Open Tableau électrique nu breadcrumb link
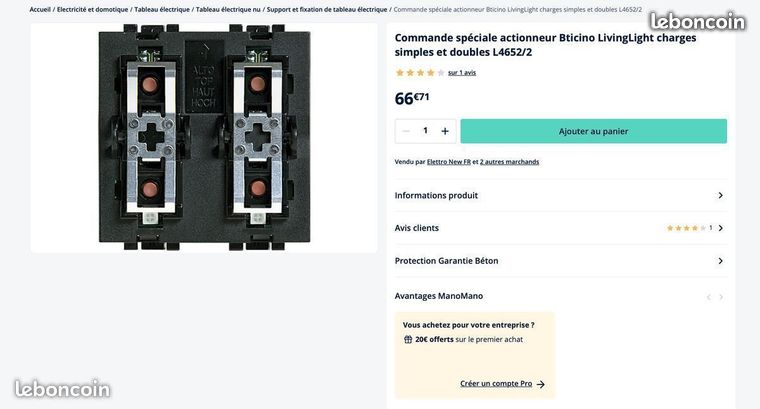 (228, 9)
